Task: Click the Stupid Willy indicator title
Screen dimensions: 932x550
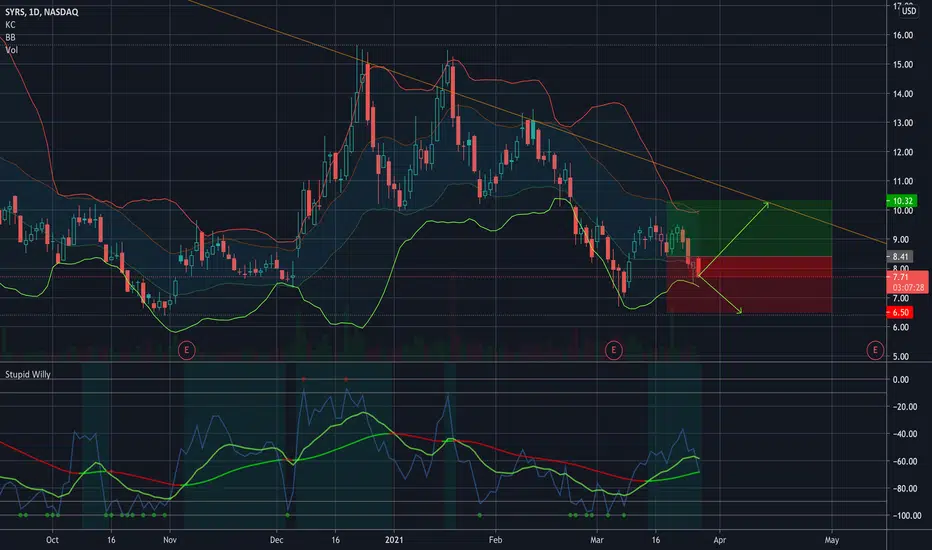Action: 28,375
